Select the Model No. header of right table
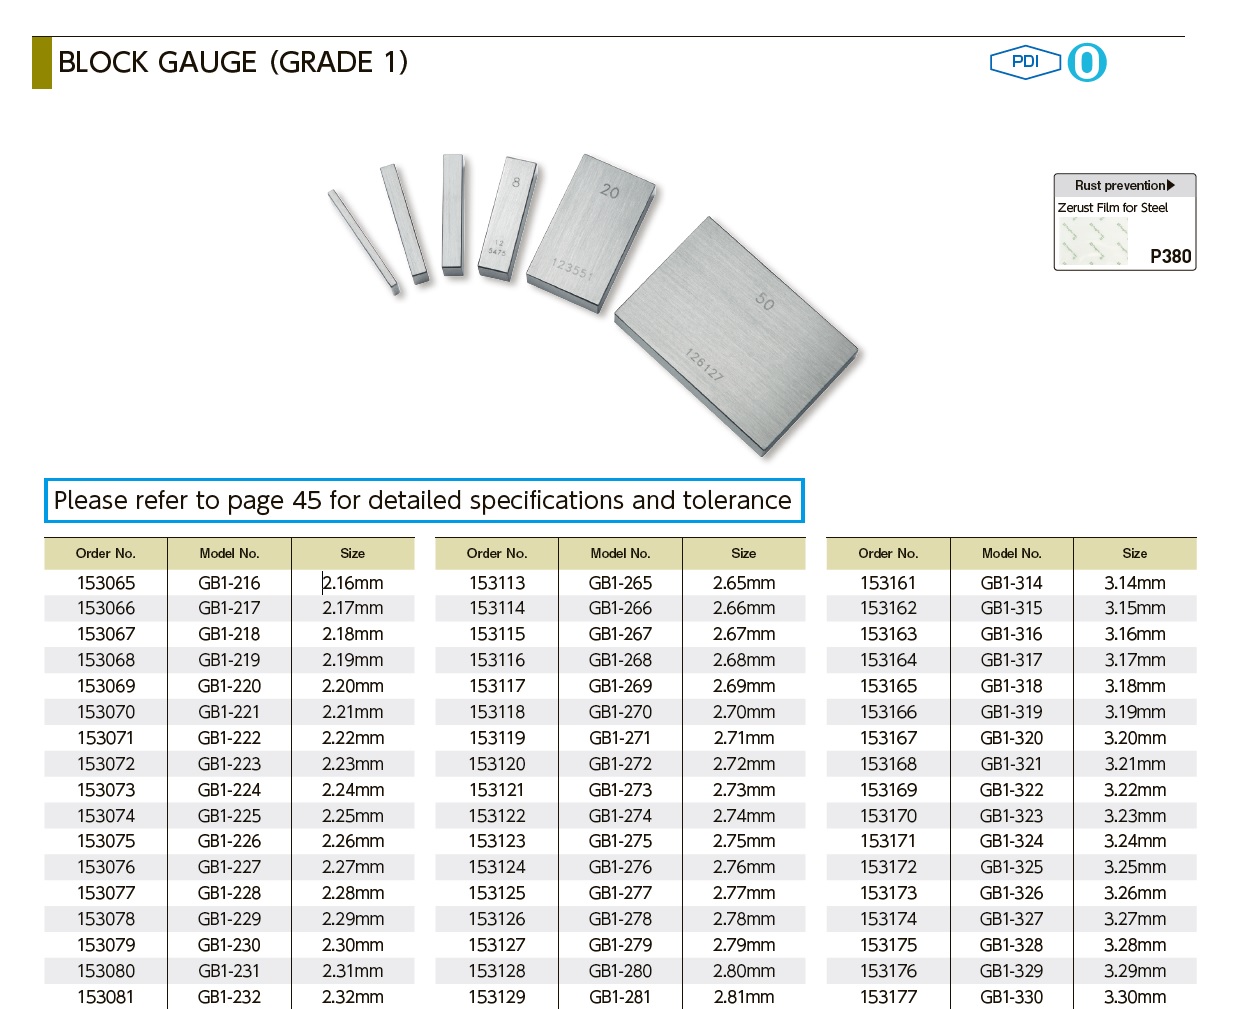 click(1011, 553)
